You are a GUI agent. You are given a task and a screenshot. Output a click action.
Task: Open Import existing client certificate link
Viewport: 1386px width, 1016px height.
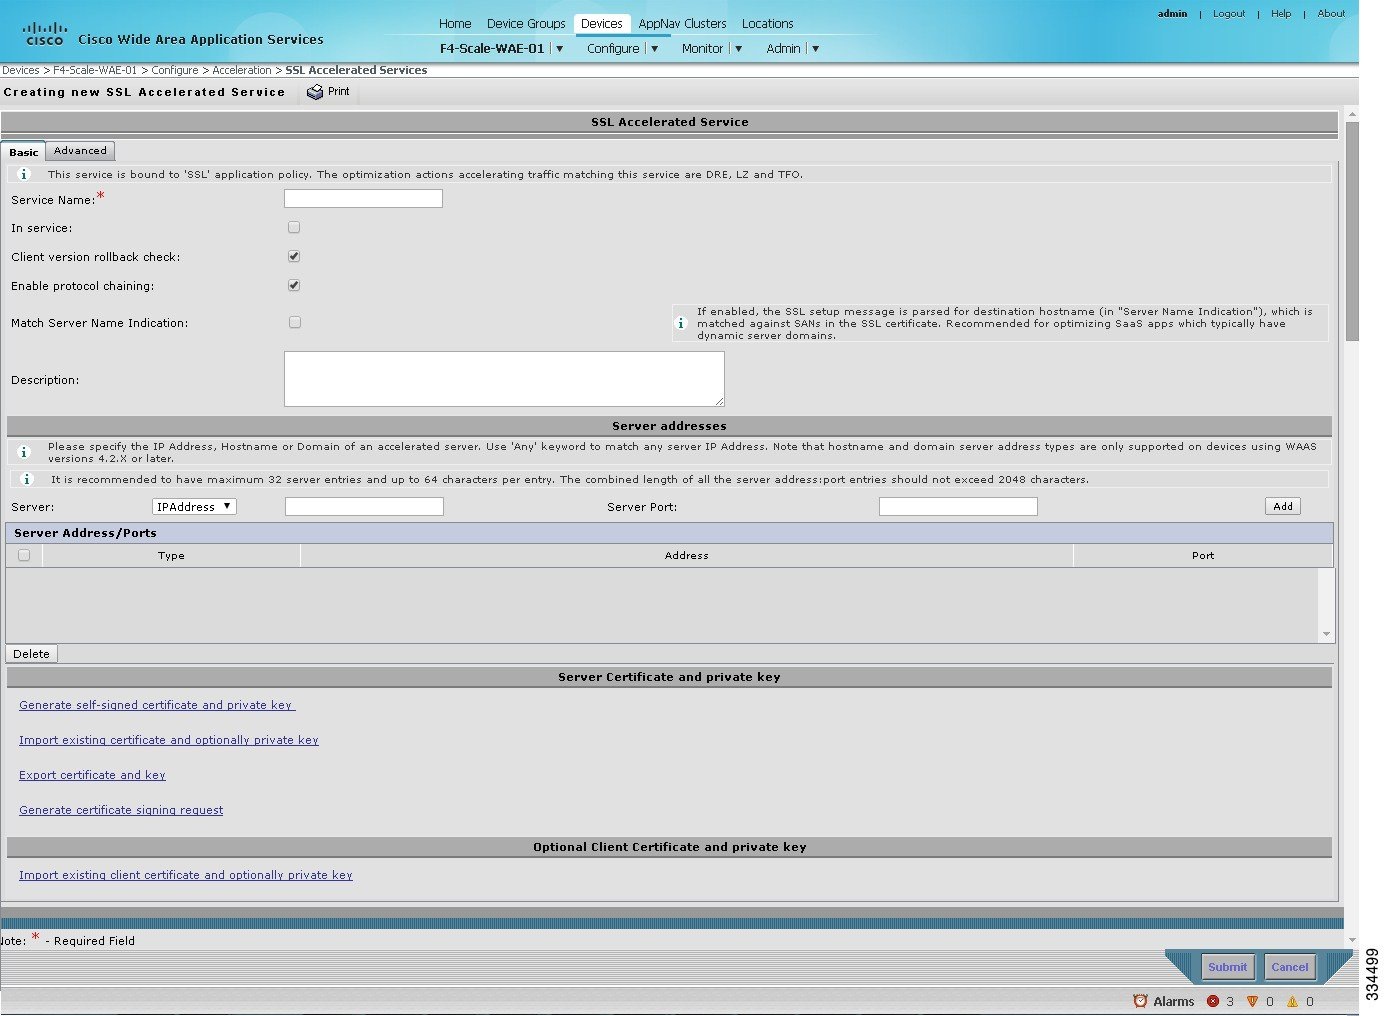point(186,875)
